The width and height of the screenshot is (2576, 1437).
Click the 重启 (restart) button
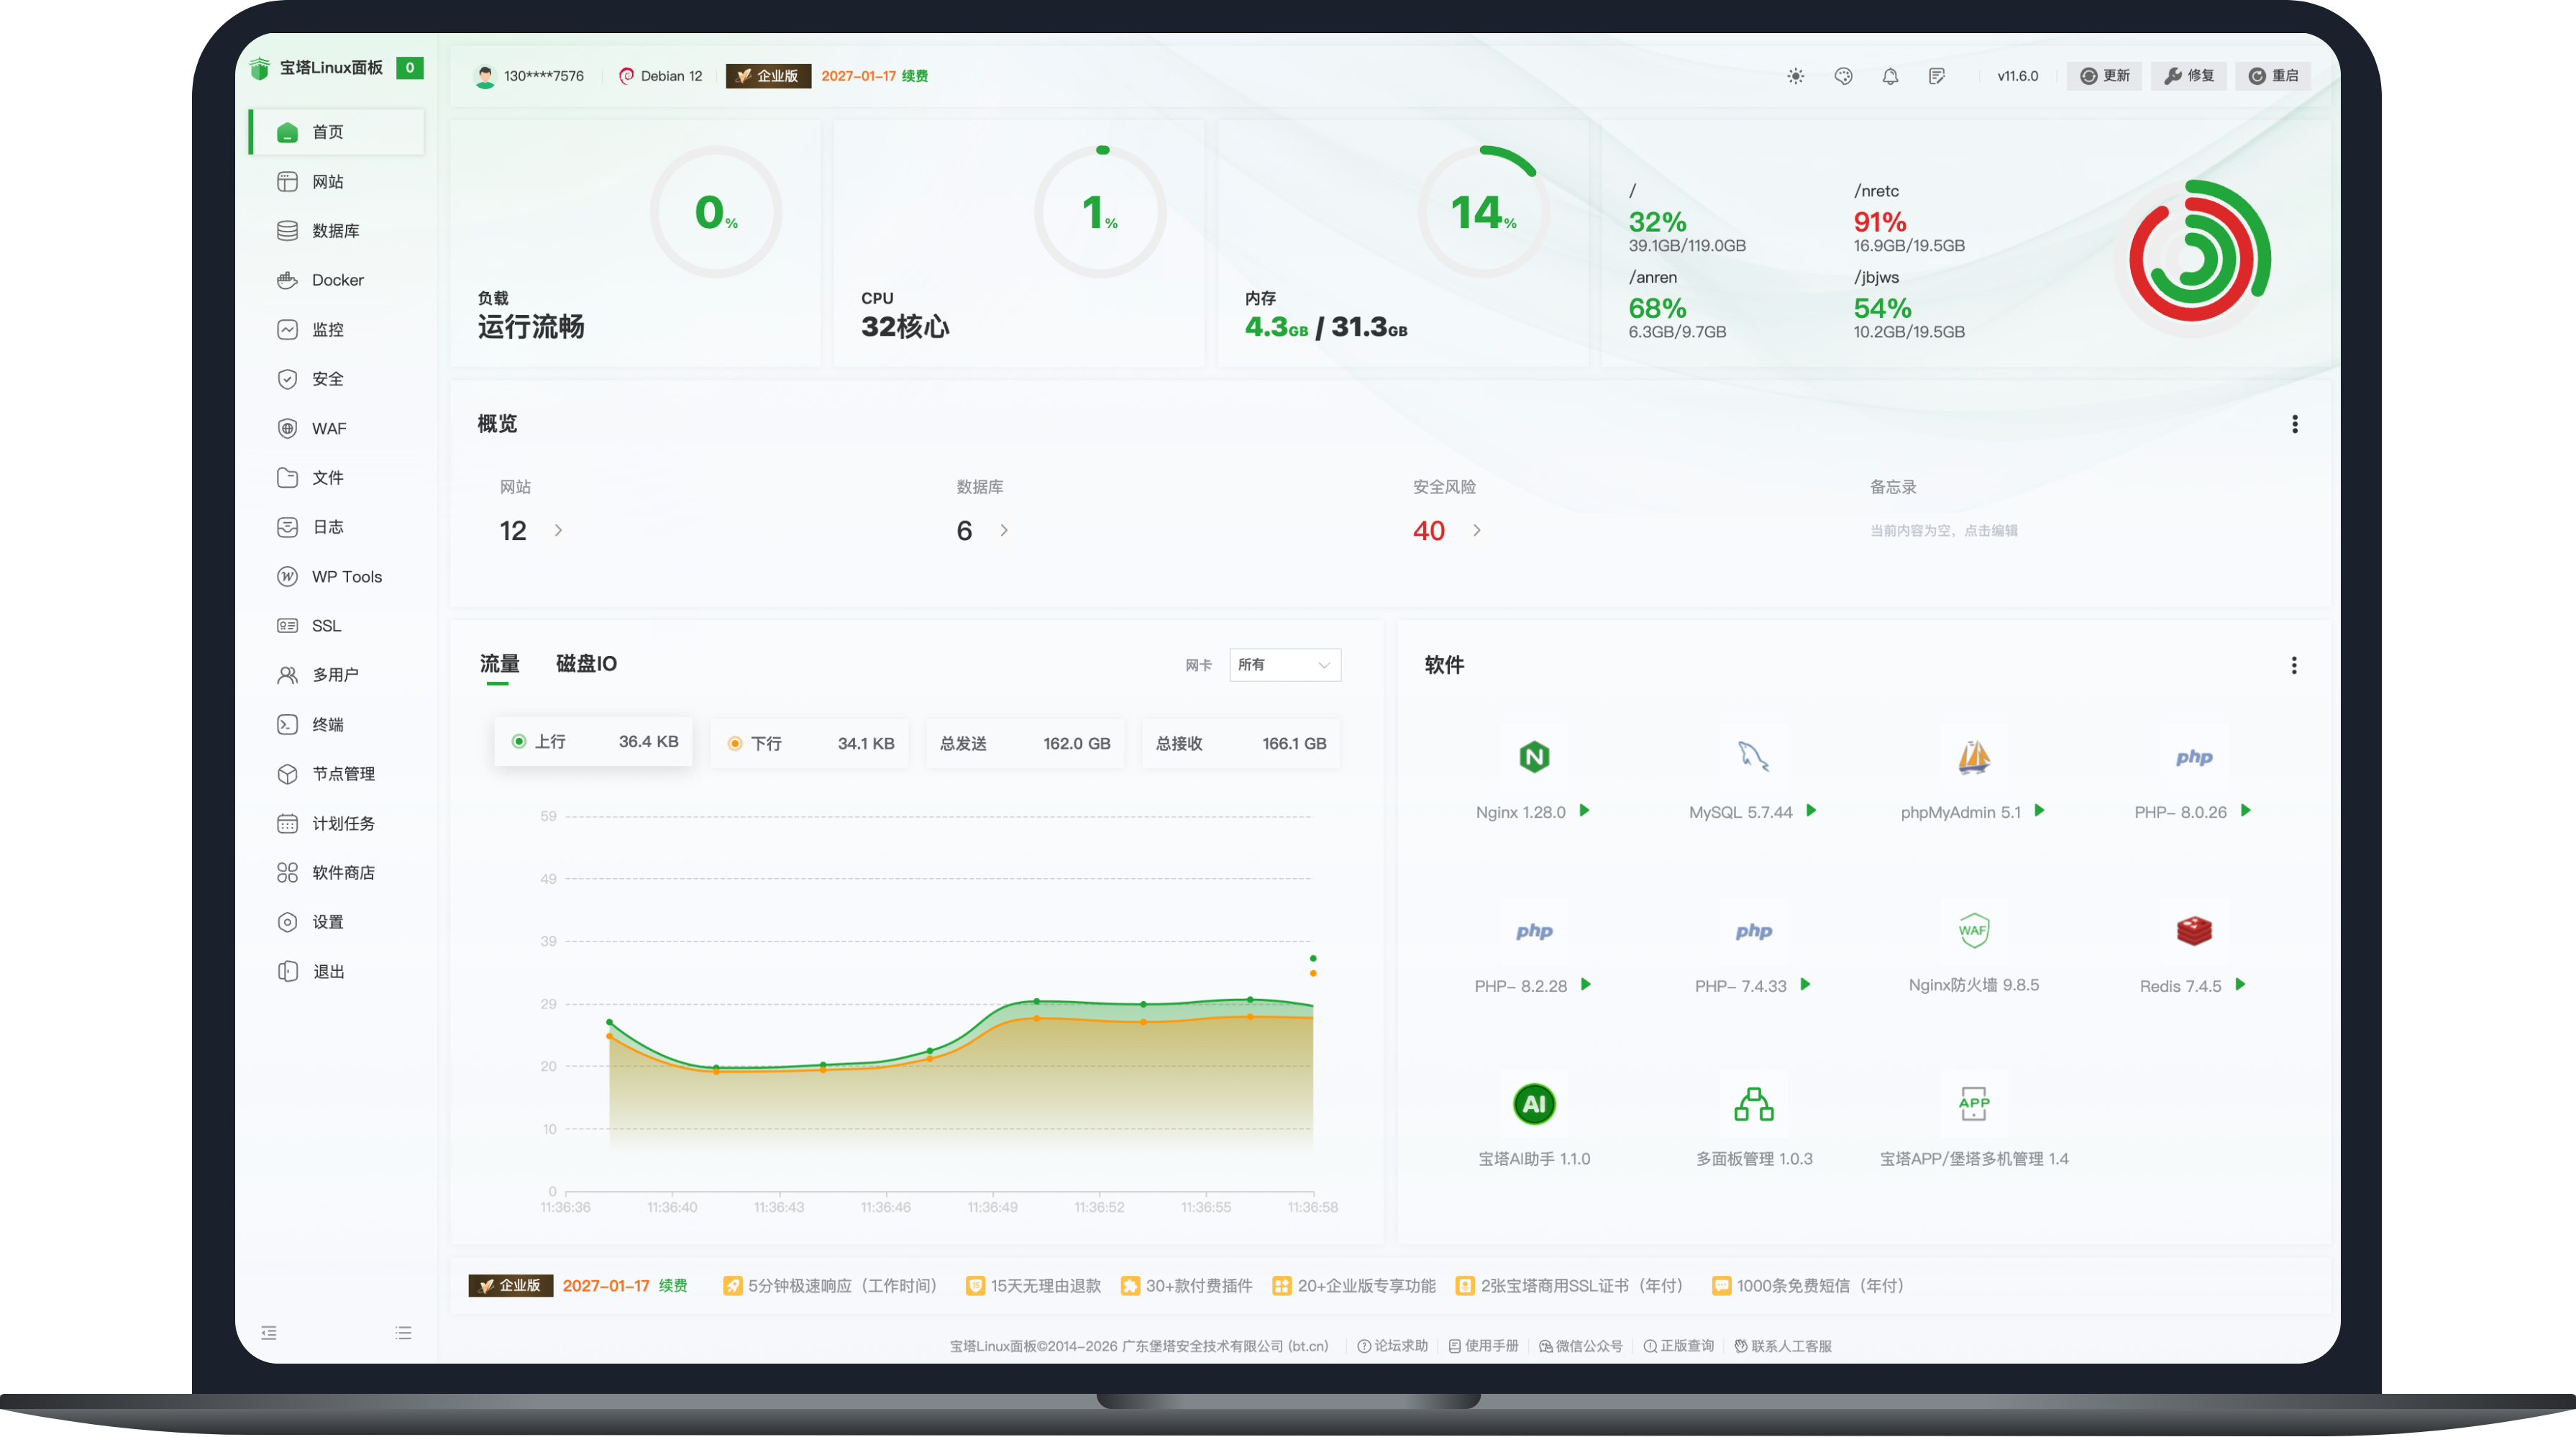click(2273, 75)
